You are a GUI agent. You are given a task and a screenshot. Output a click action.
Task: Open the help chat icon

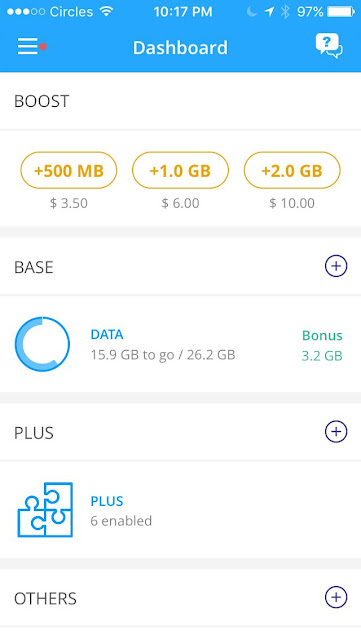pyautogui.click(x=329, y=46)
